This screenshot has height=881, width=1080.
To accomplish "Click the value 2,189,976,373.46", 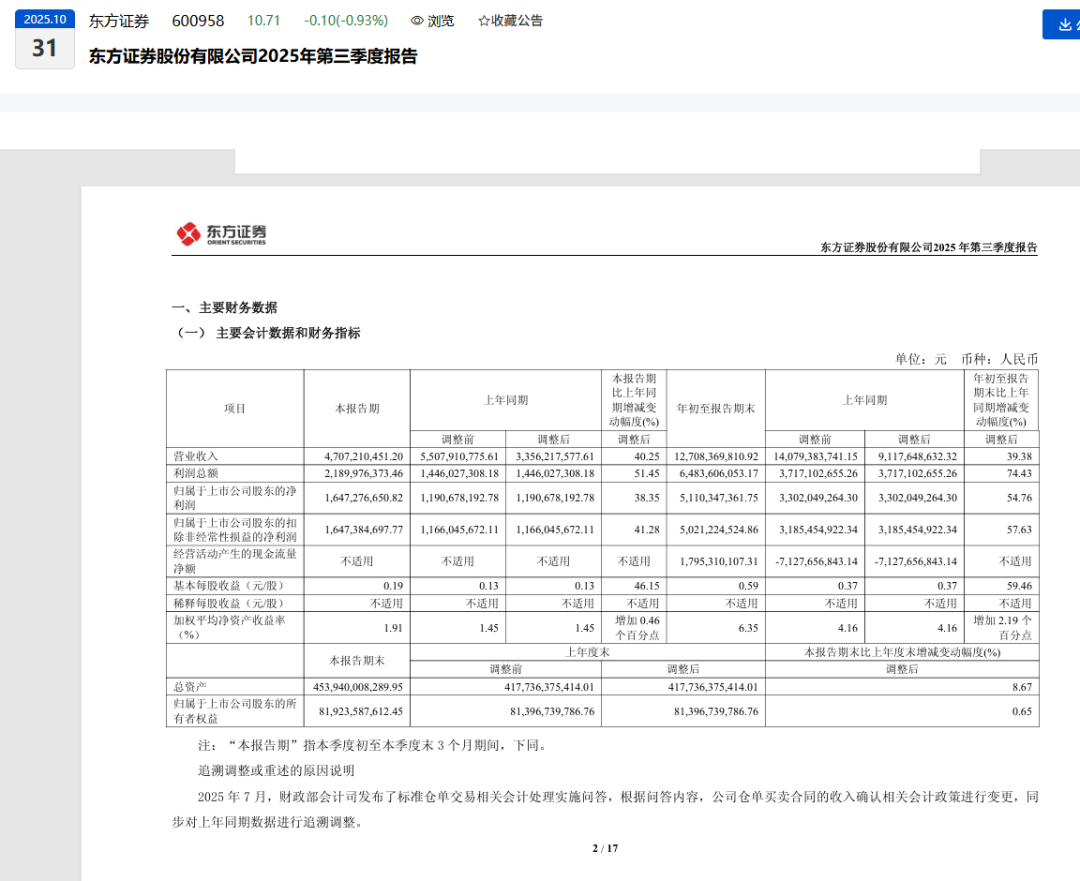I will pyautogui.click(x=363, y=473).
